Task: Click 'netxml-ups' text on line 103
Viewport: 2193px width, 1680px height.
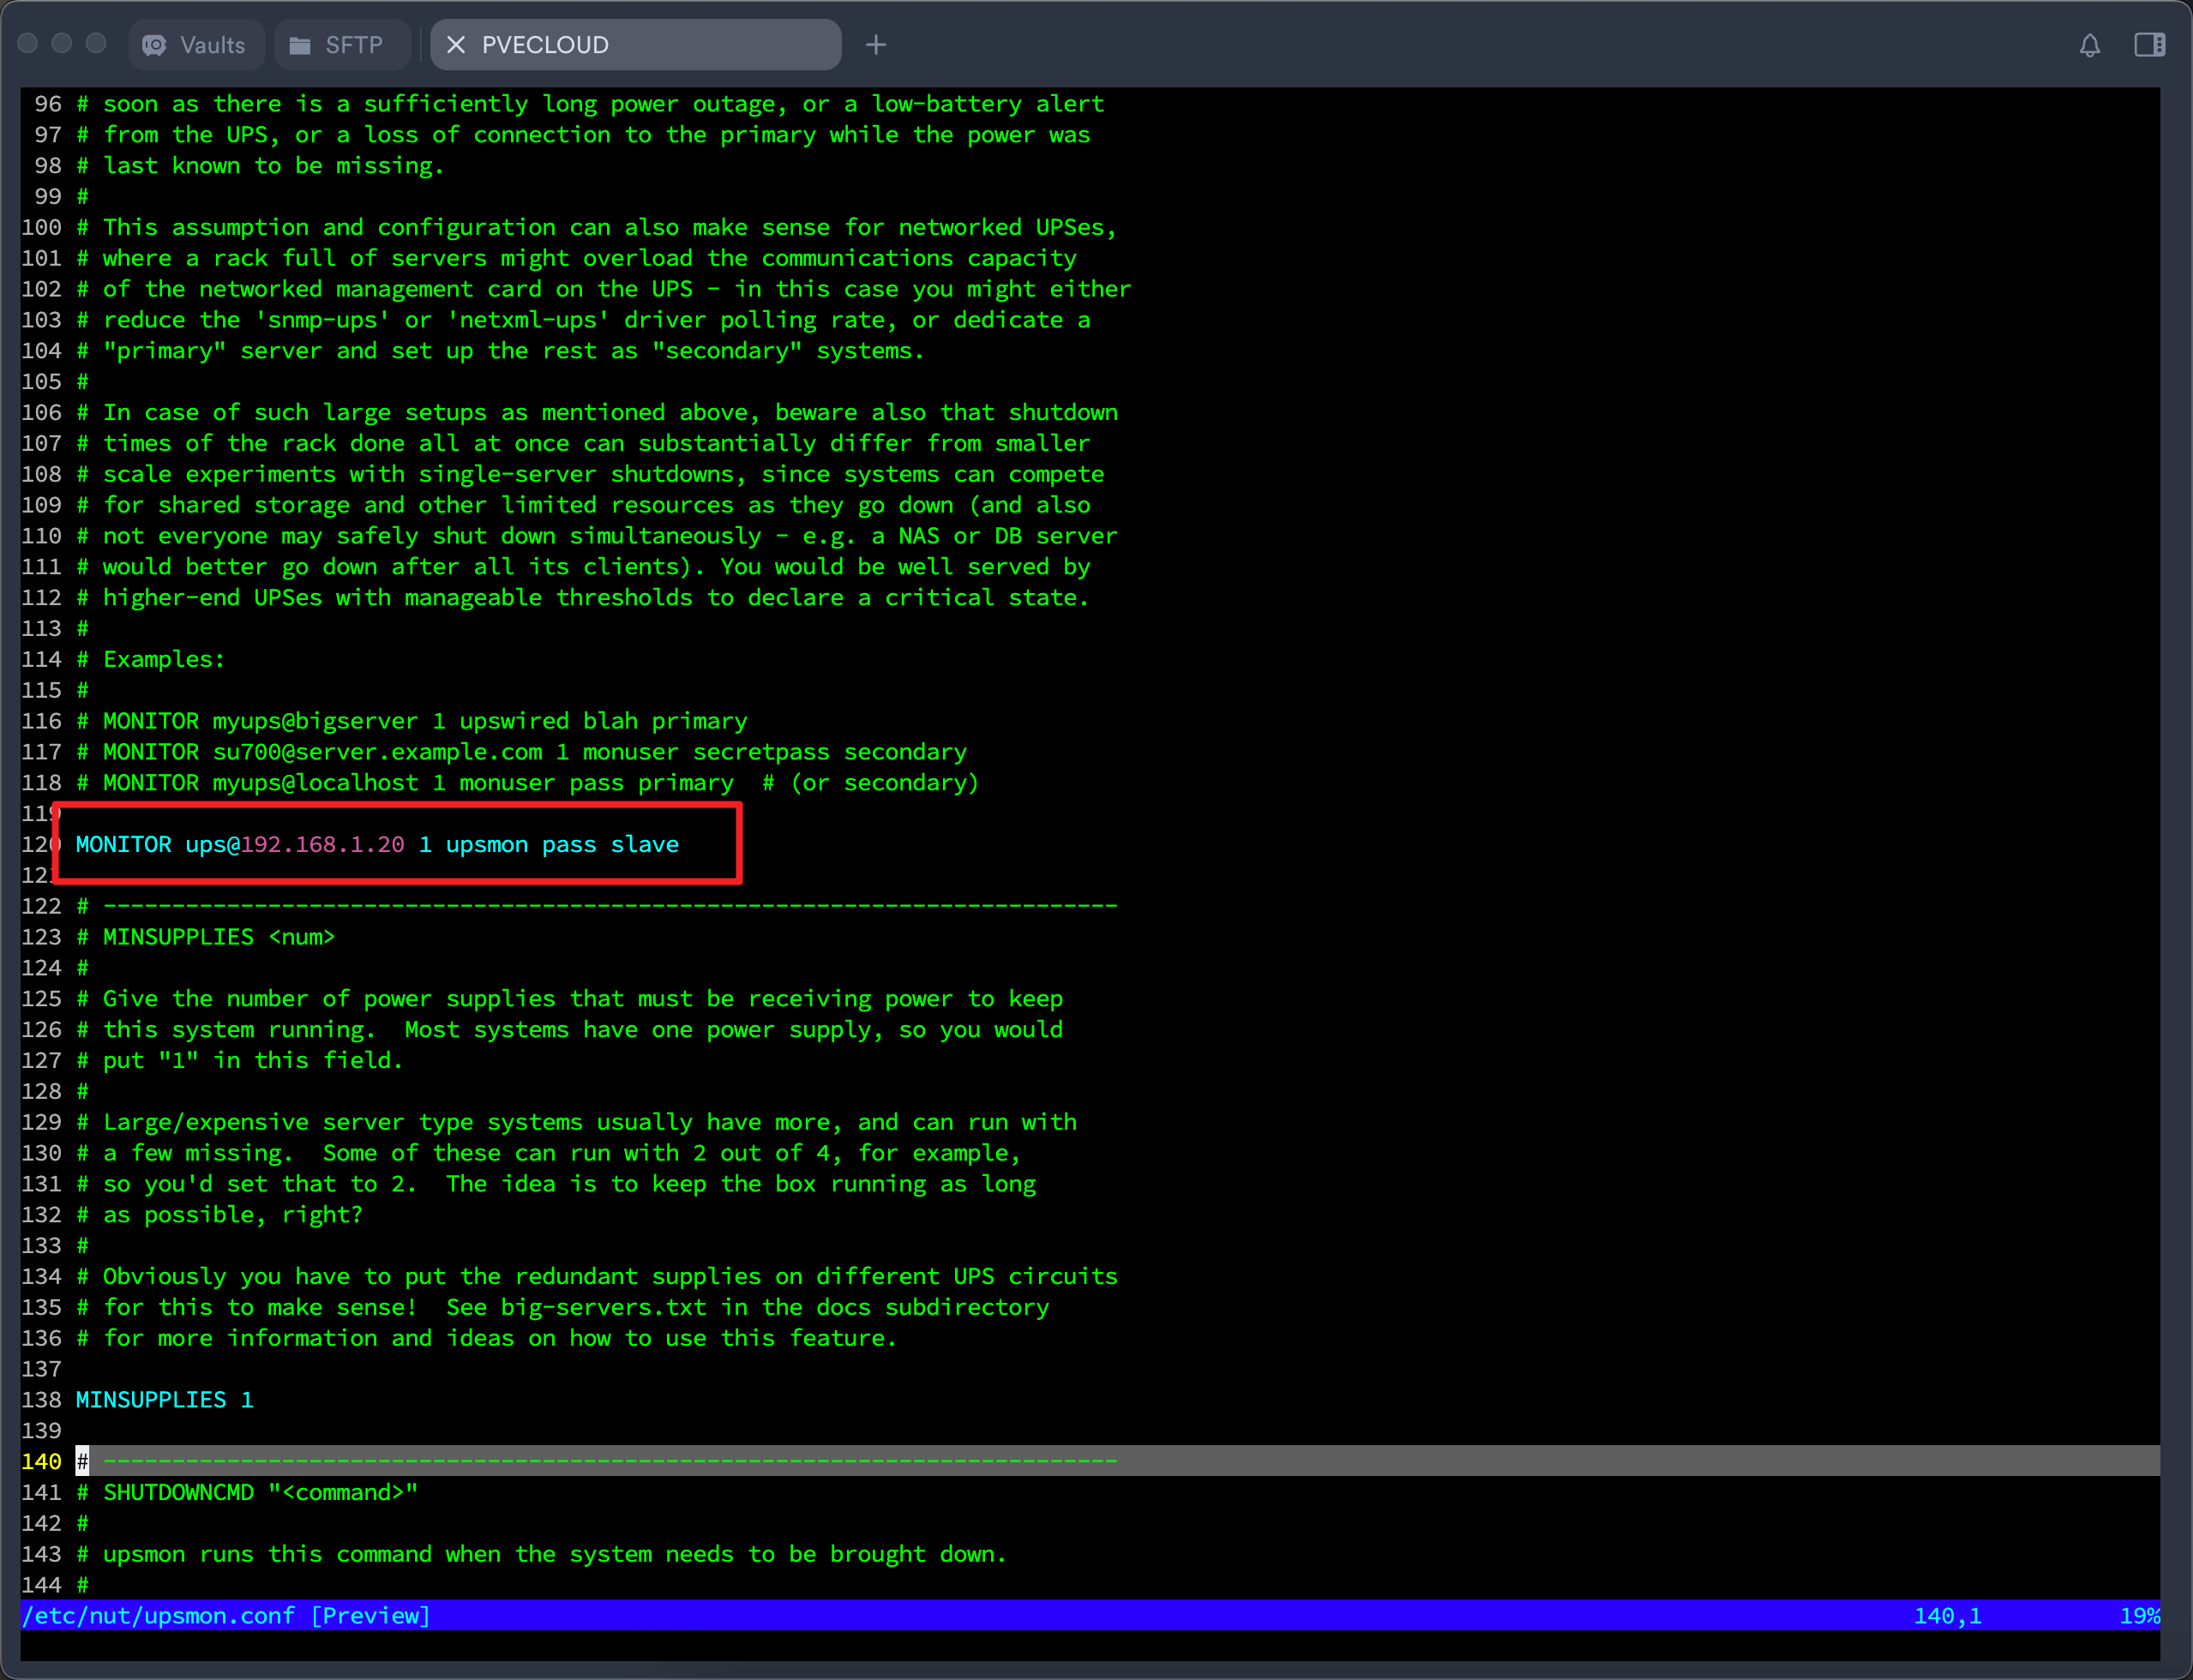Action: [x=529, y=320]
